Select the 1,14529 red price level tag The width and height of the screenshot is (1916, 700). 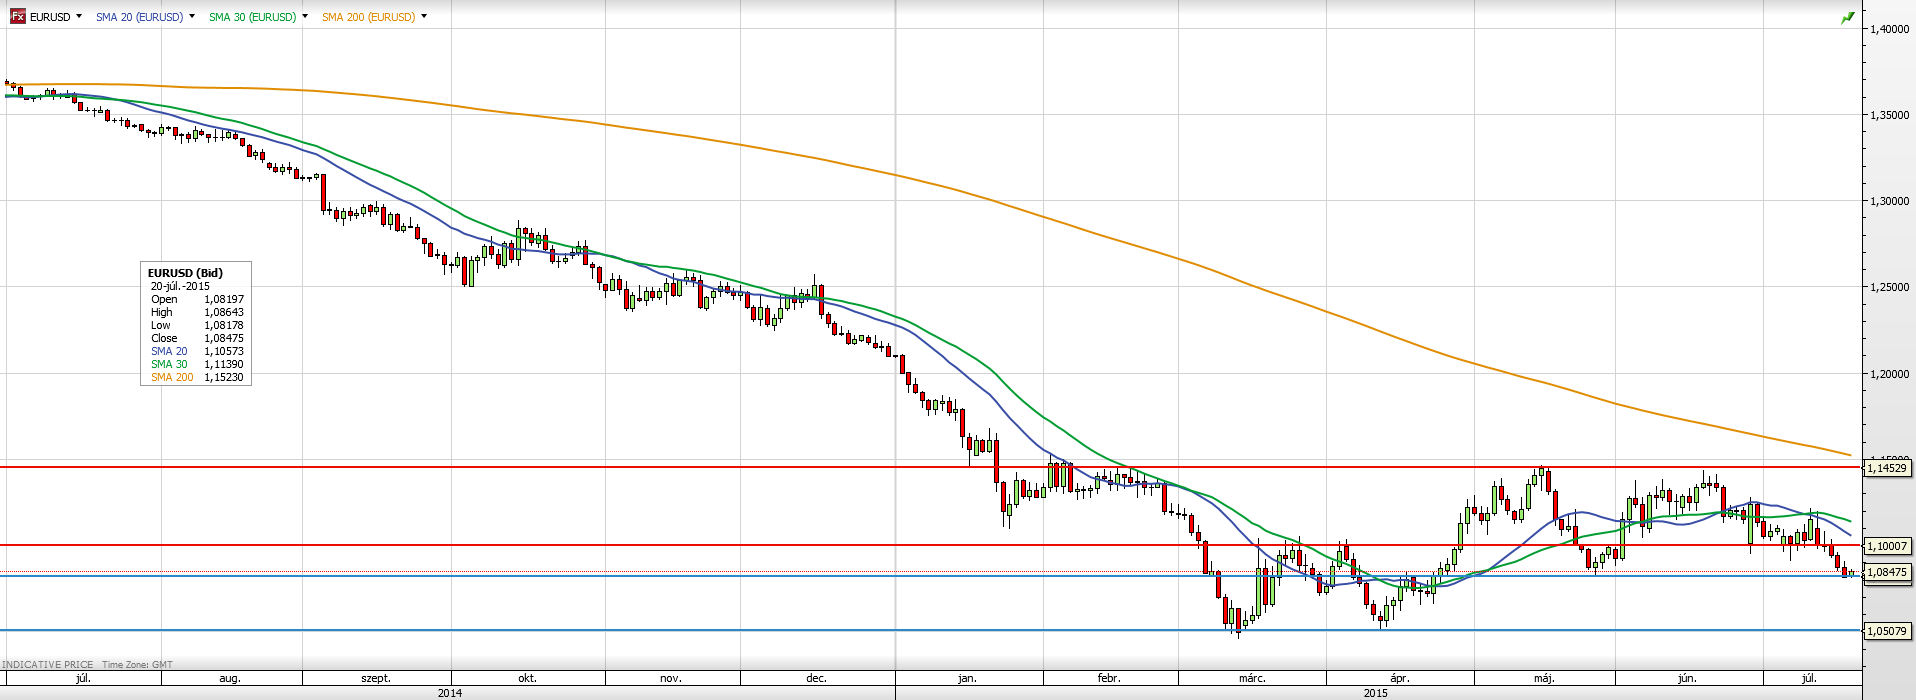(1886, 468)
